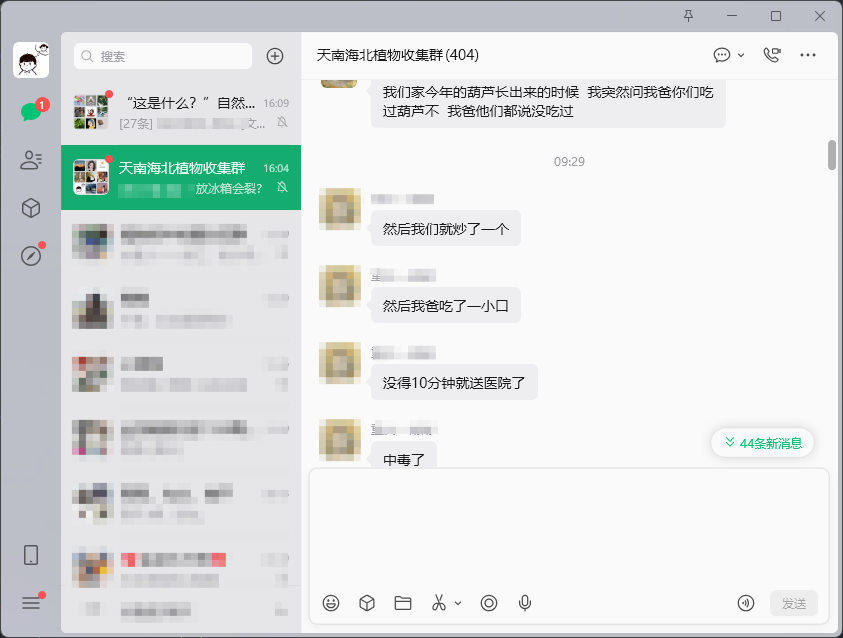The height and width of the screenshot is (638, 843).
Task: Open chat history circle icon
Action: click(x=489, y=603)
